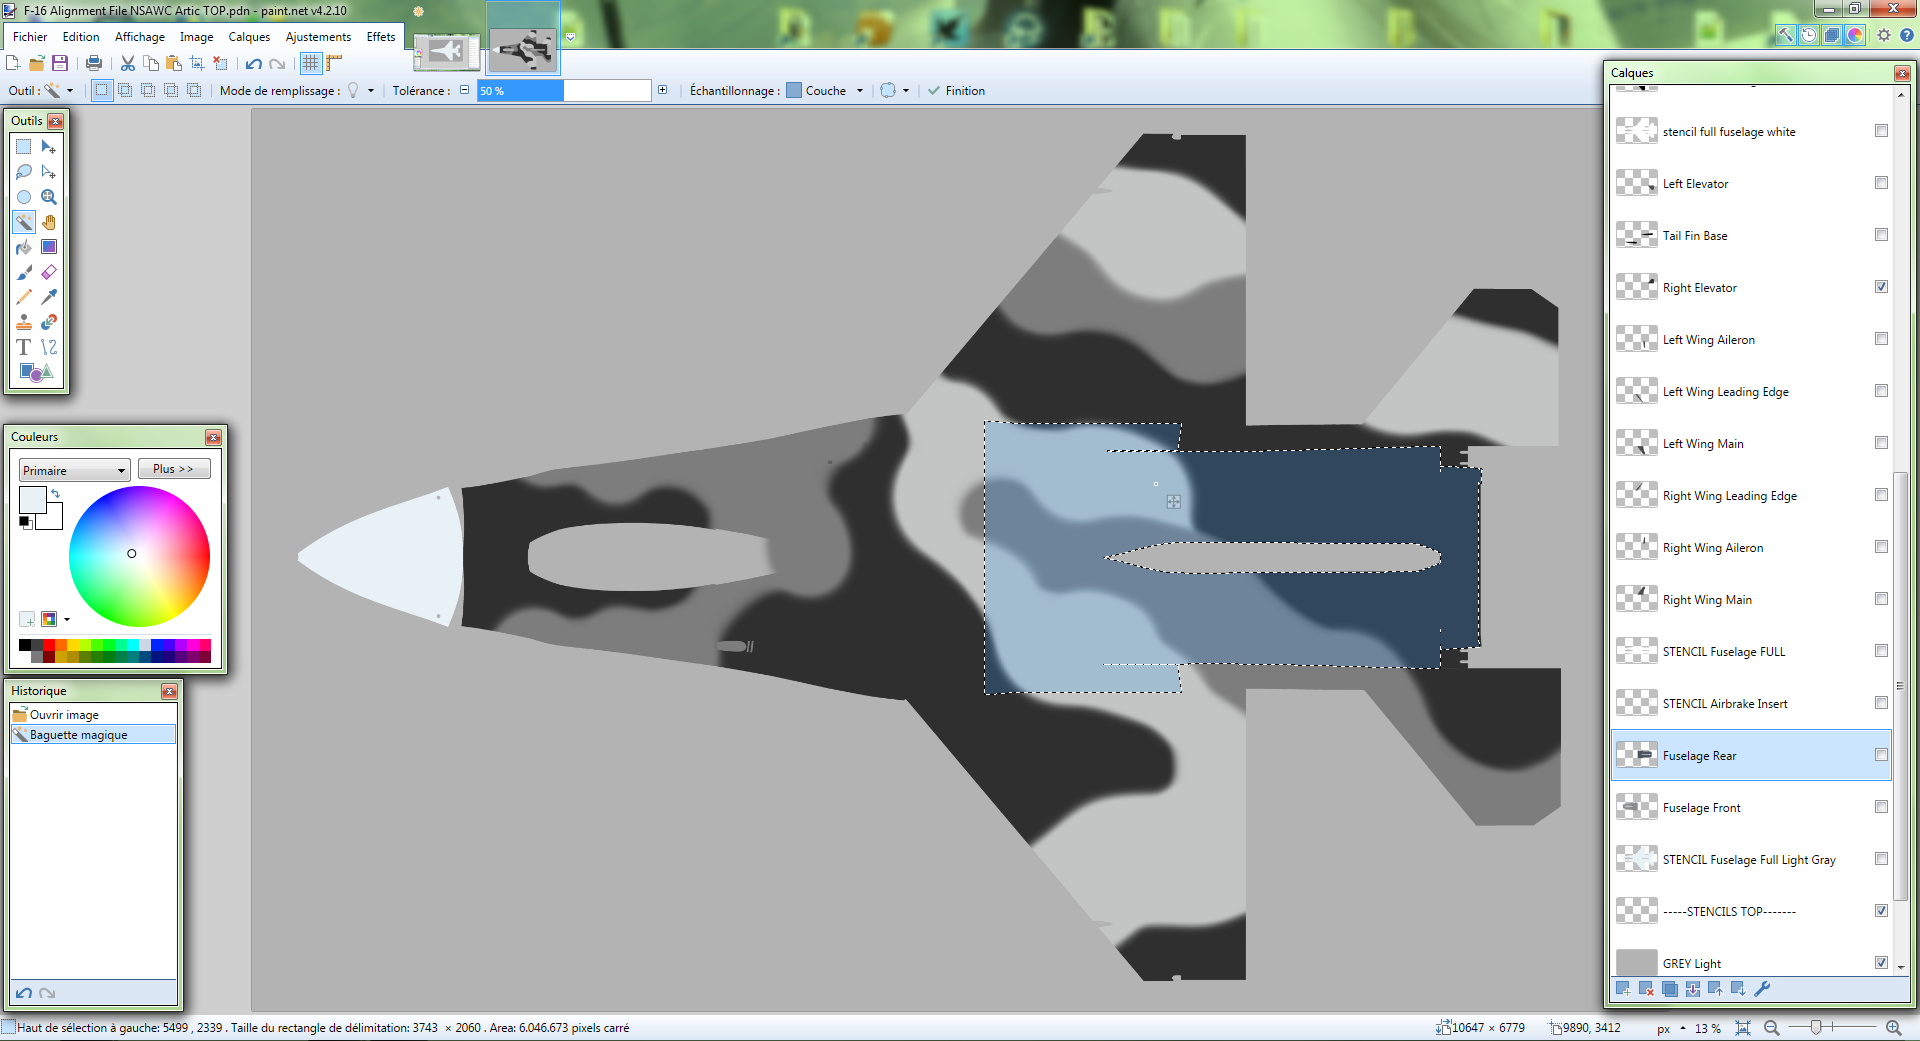Select the Eraser tool in Outils
Viewport: 1920px width, 1041px height.
pos(49,272)
